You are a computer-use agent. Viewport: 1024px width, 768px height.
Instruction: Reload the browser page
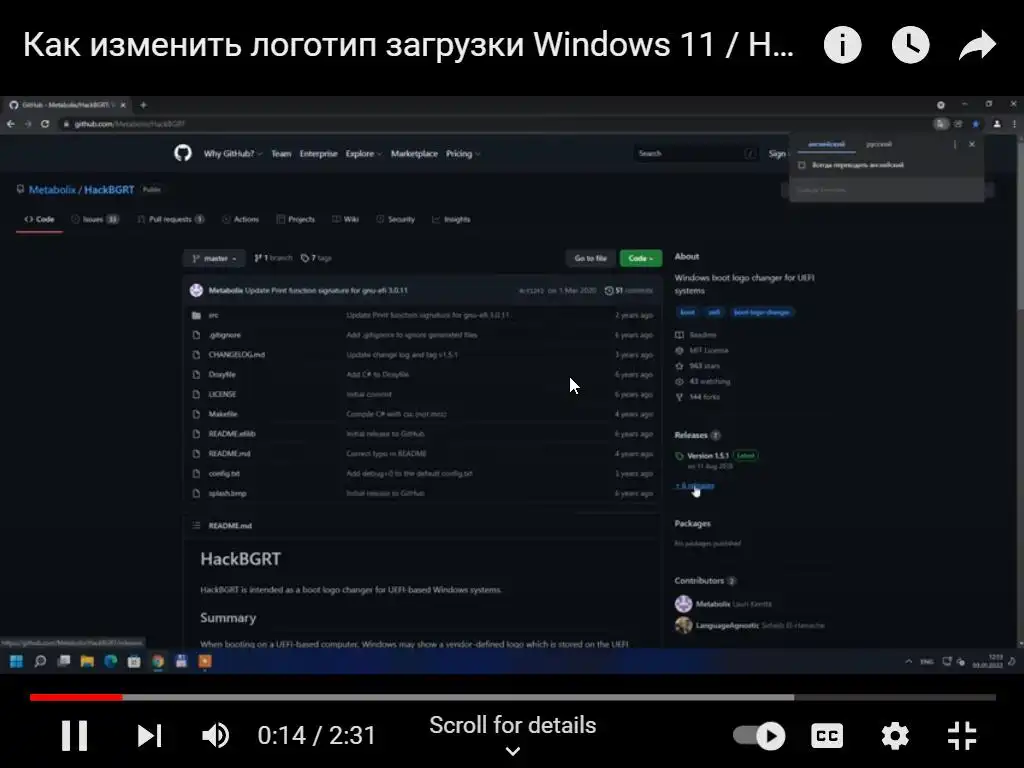[x=45, y=123]
